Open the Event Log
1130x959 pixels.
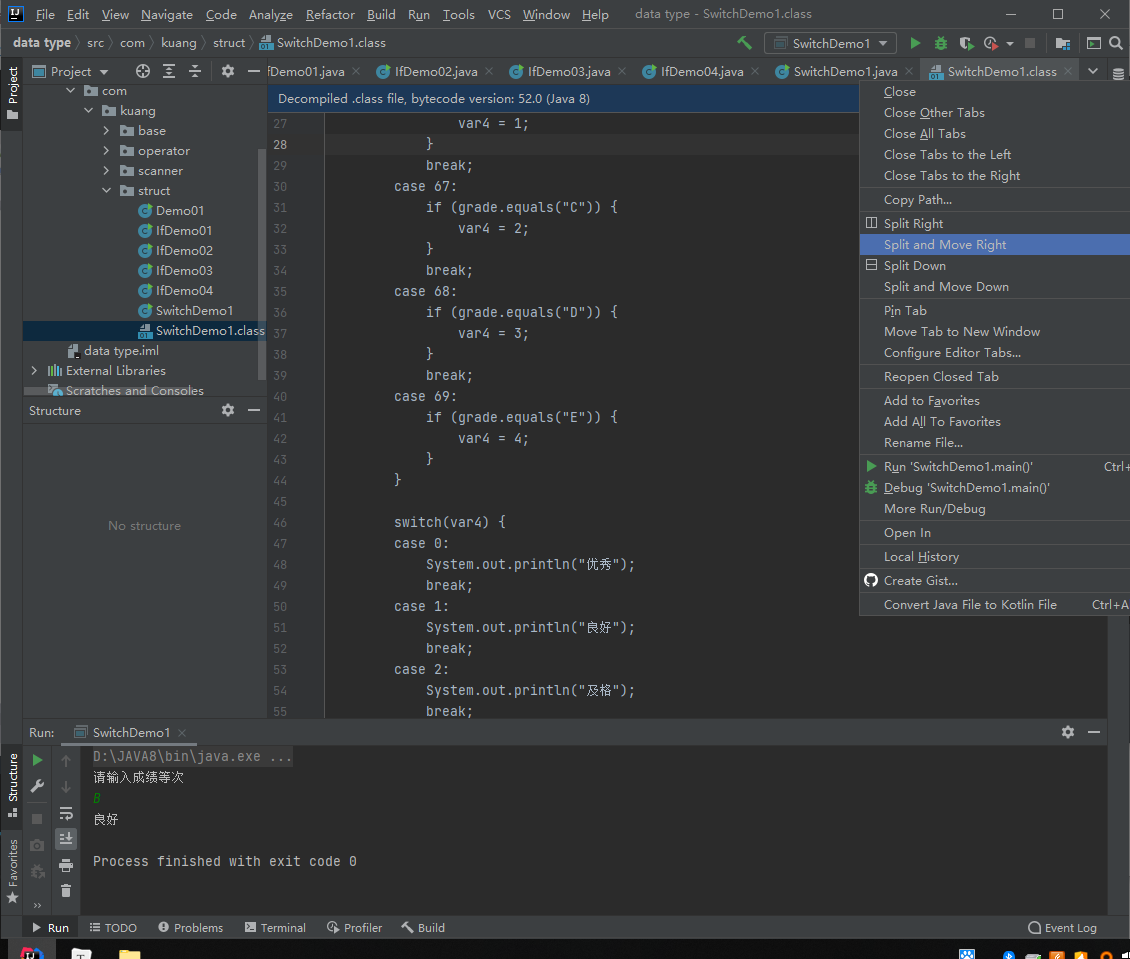(x=1063, y=927)
